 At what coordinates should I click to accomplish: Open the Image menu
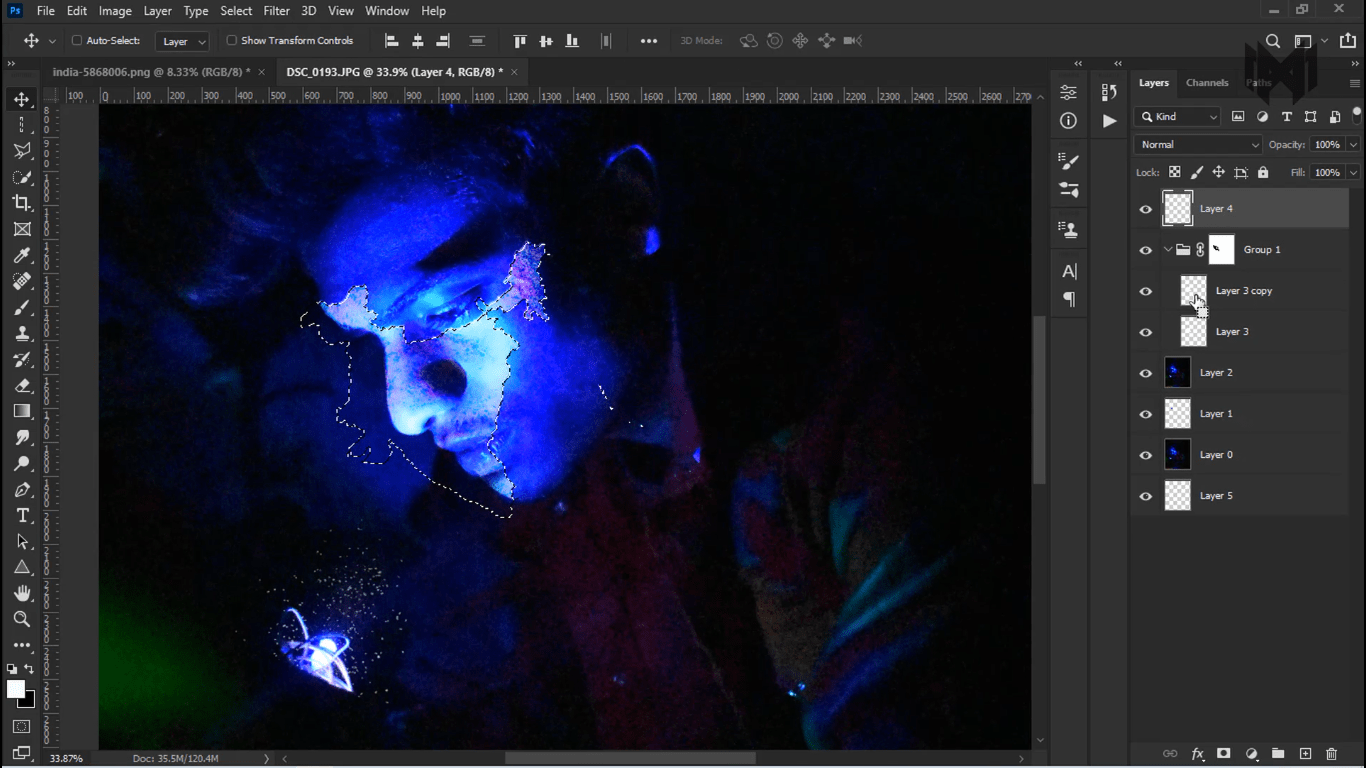point(115,11)
